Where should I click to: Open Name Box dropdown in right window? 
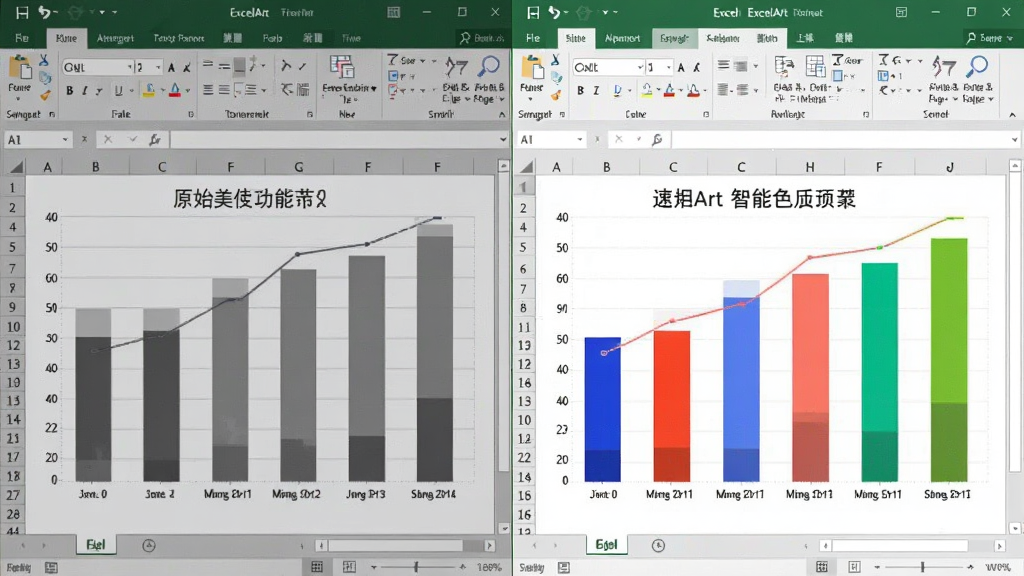pos(579,139)
